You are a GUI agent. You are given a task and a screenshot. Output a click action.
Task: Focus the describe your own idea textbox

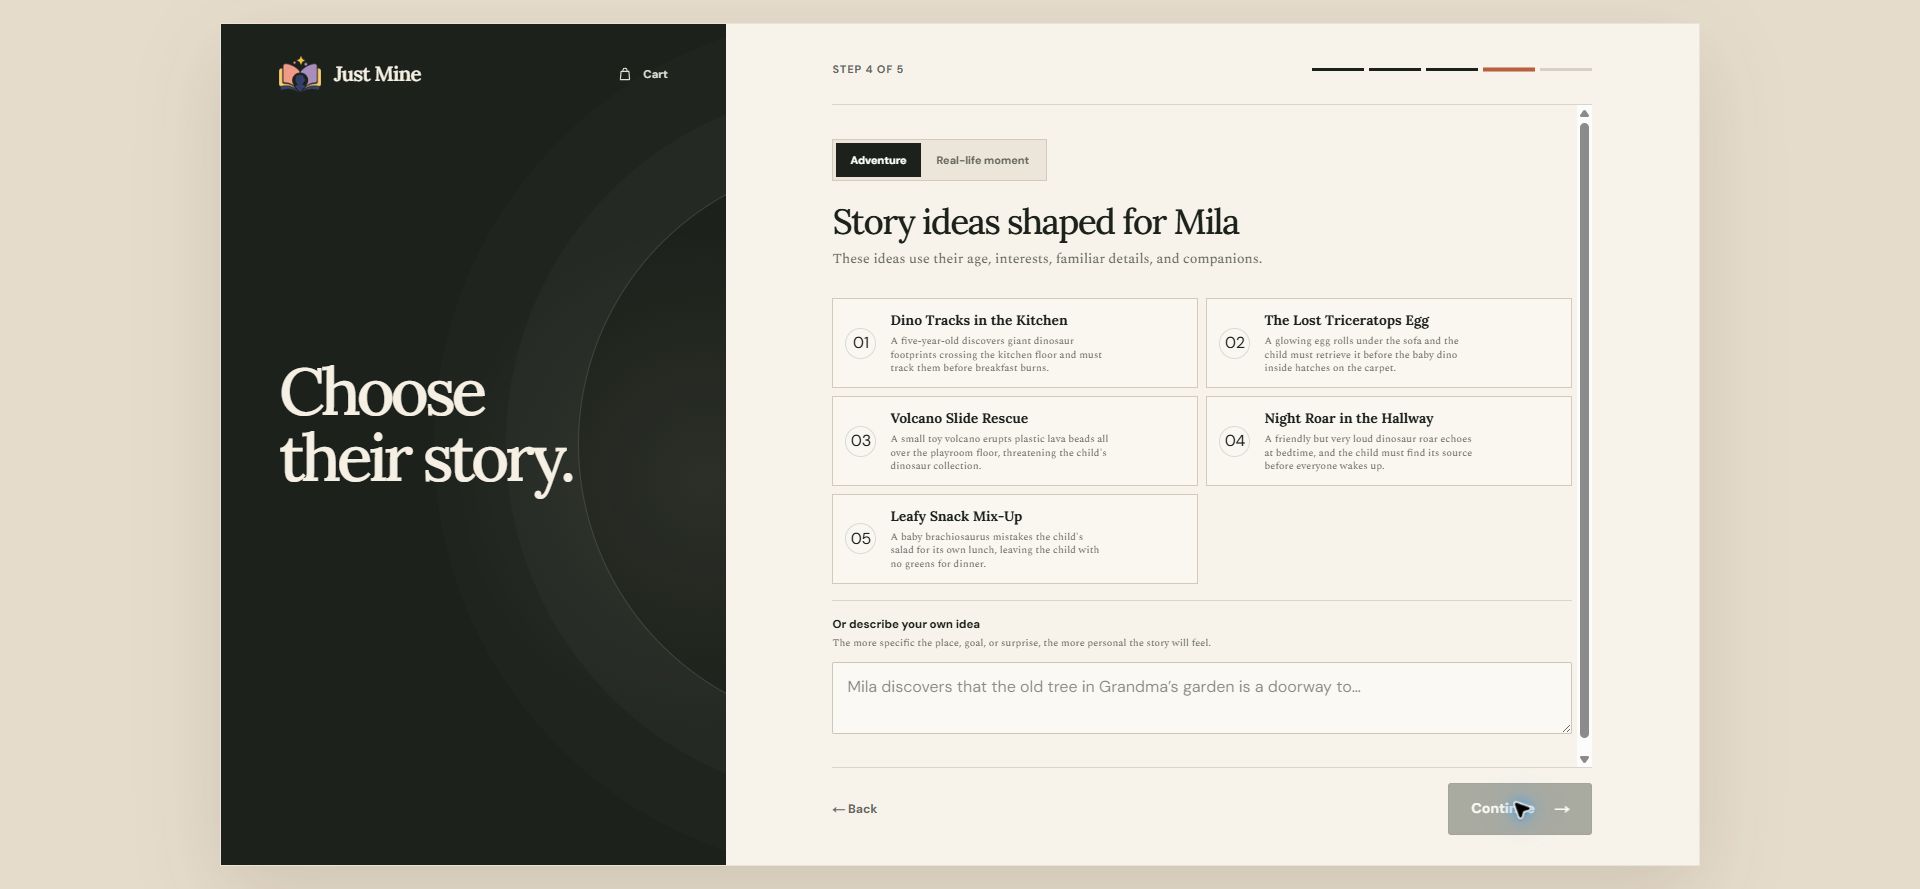pos(1201,698)
